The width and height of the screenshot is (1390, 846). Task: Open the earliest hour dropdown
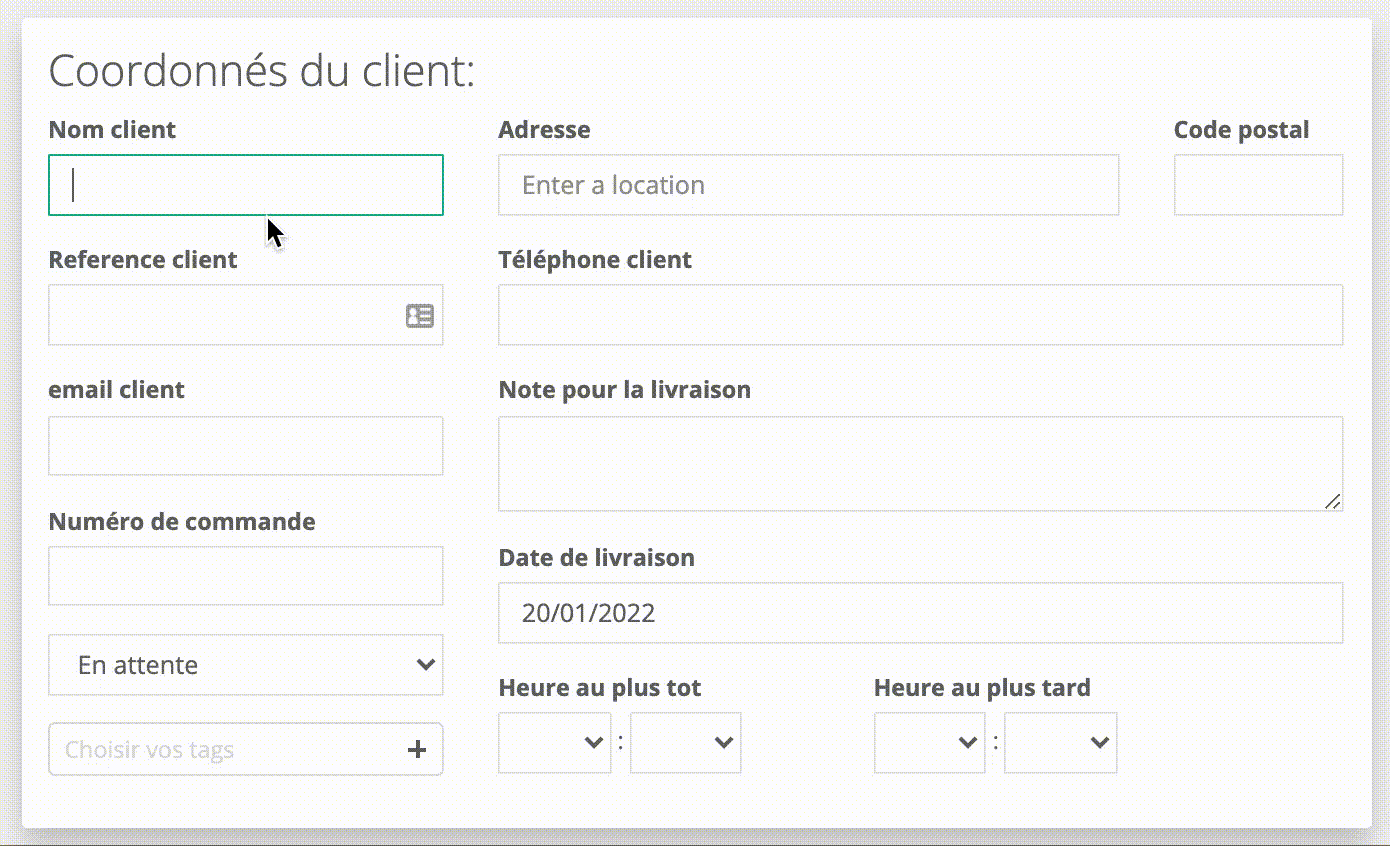click(x=554, y=742)
